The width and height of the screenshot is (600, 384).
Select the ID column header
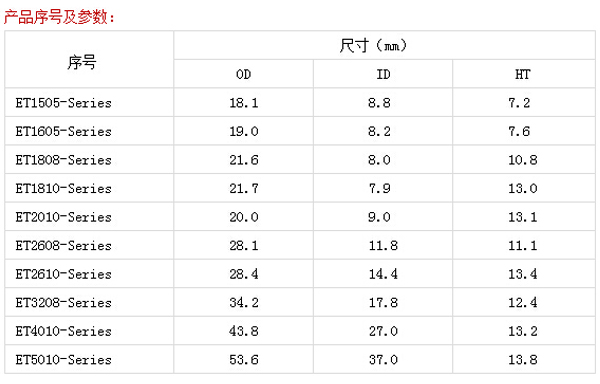383,74
